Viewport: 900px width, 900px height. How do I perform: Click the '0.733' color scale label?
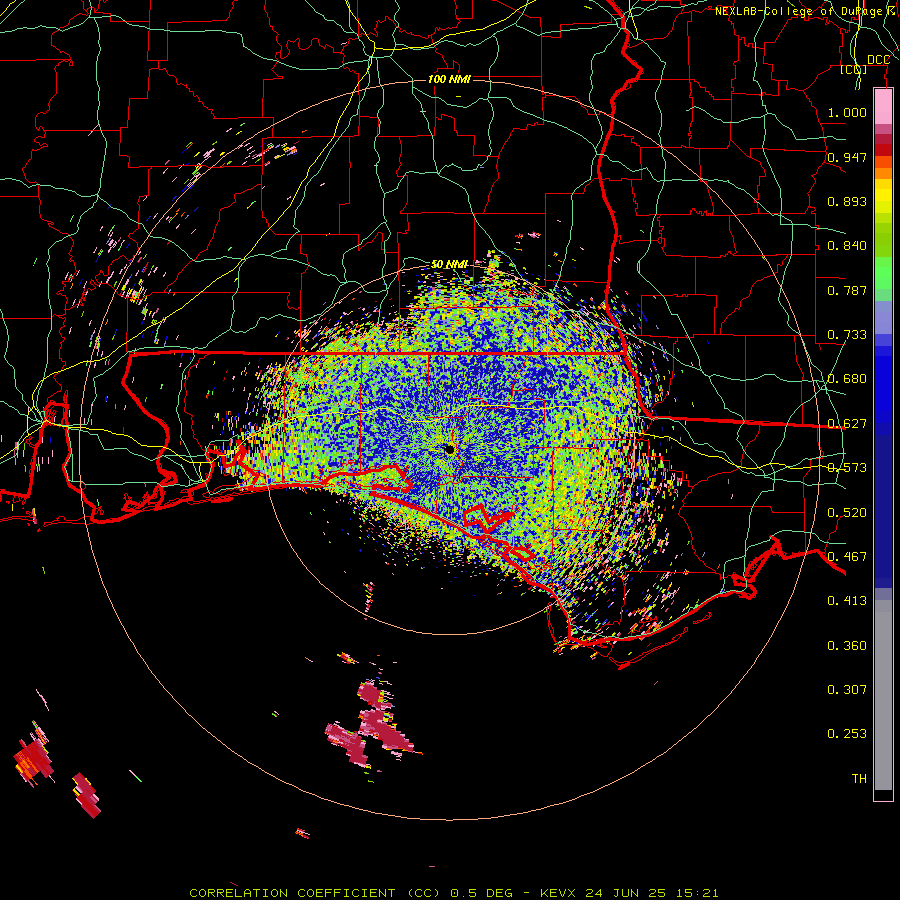[x=847, y=334]
